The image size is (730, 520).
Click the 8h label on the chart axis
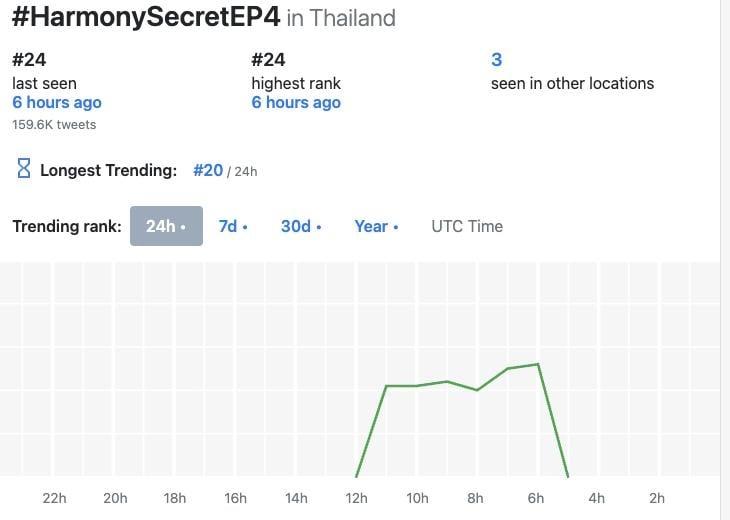[x=475, y=498]
